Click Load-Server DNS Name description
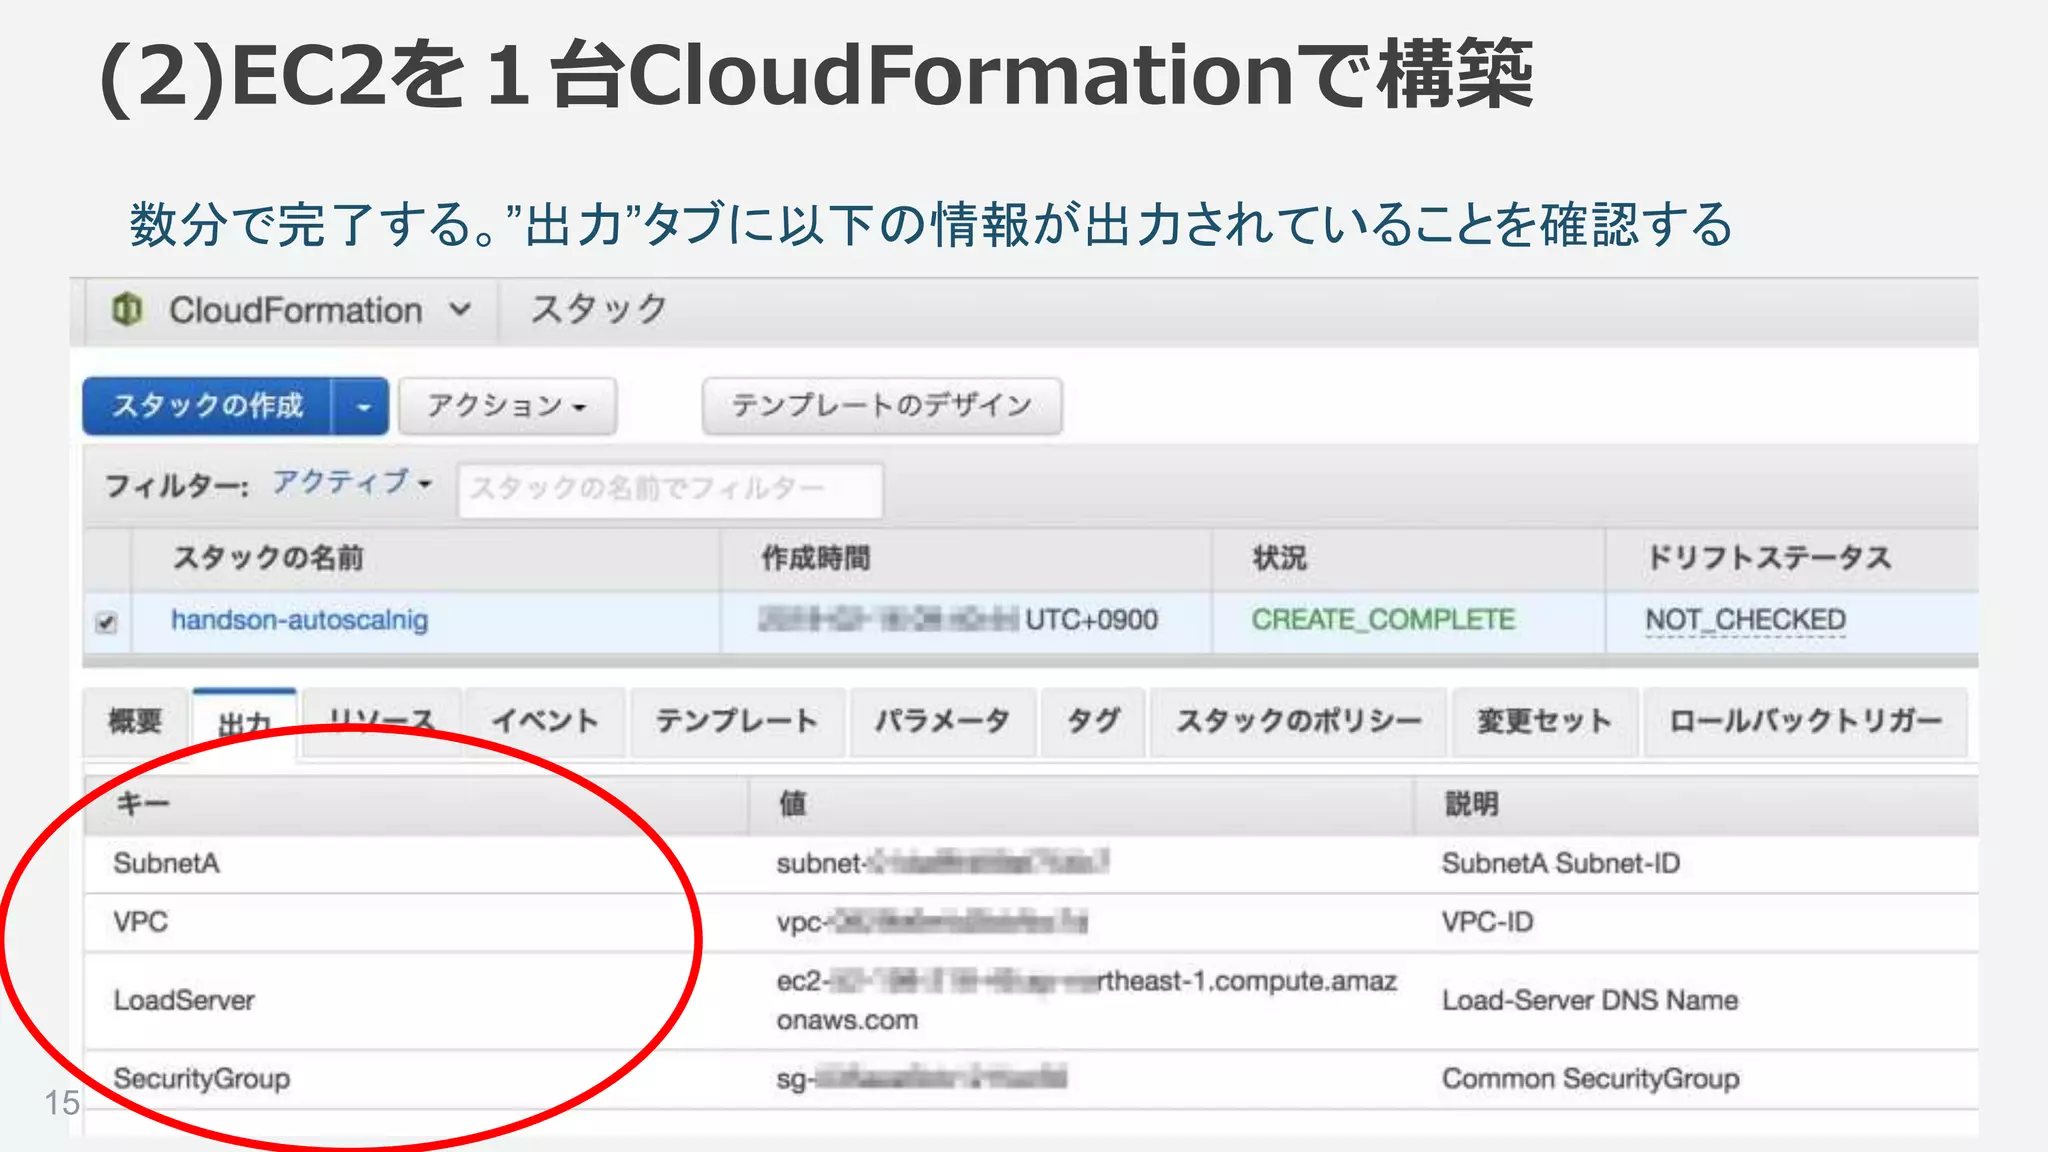This screenshot has height=1152, width=2048. click(x=1590, y=1000)
